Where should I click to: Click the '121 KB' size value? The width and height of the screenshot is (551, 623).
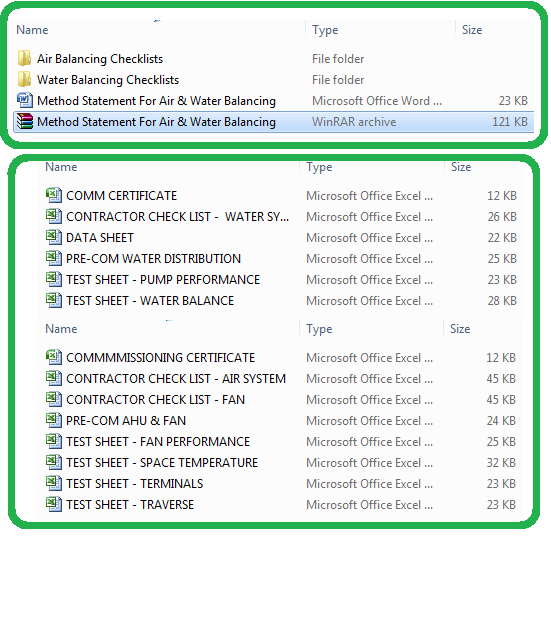(510, 122)
